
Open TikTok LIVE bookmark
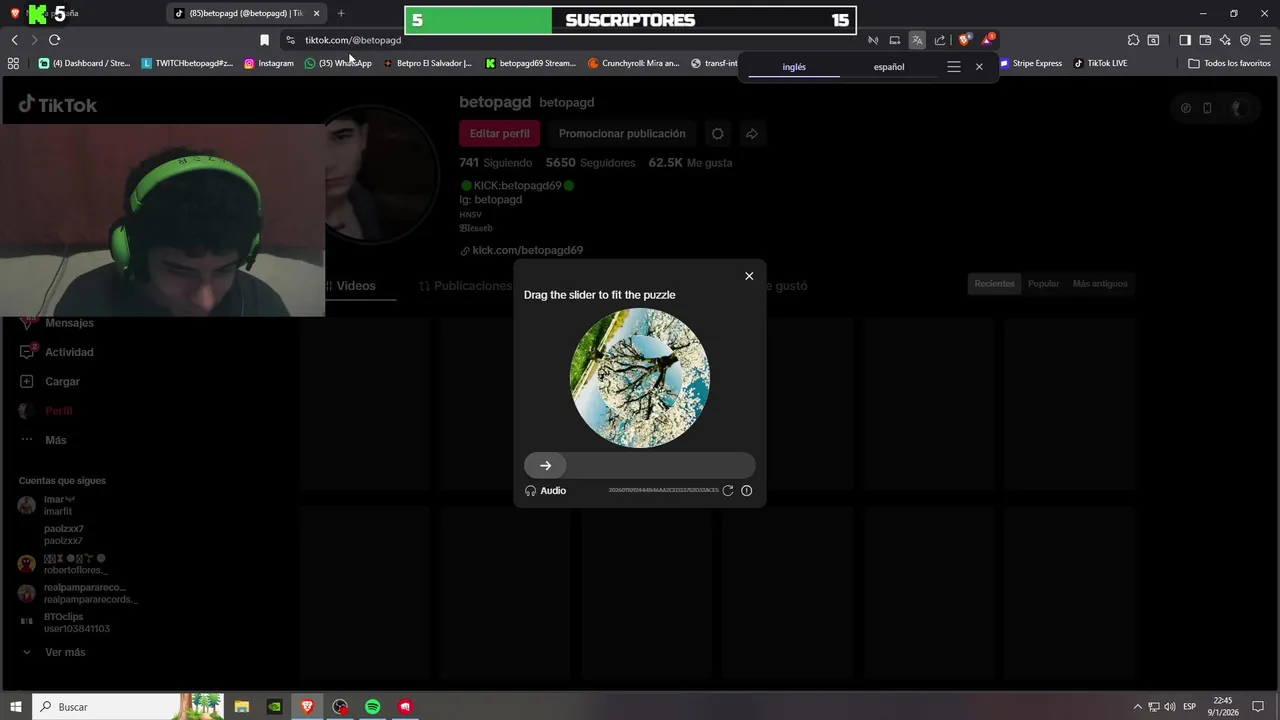click(x=1100, y=63)
